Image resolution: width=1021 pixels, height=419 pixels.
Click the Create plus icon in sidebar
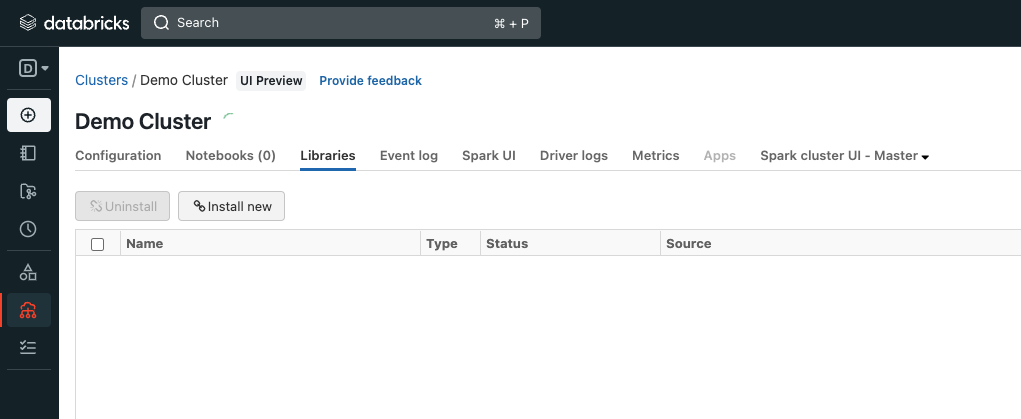tap(29, 115)
